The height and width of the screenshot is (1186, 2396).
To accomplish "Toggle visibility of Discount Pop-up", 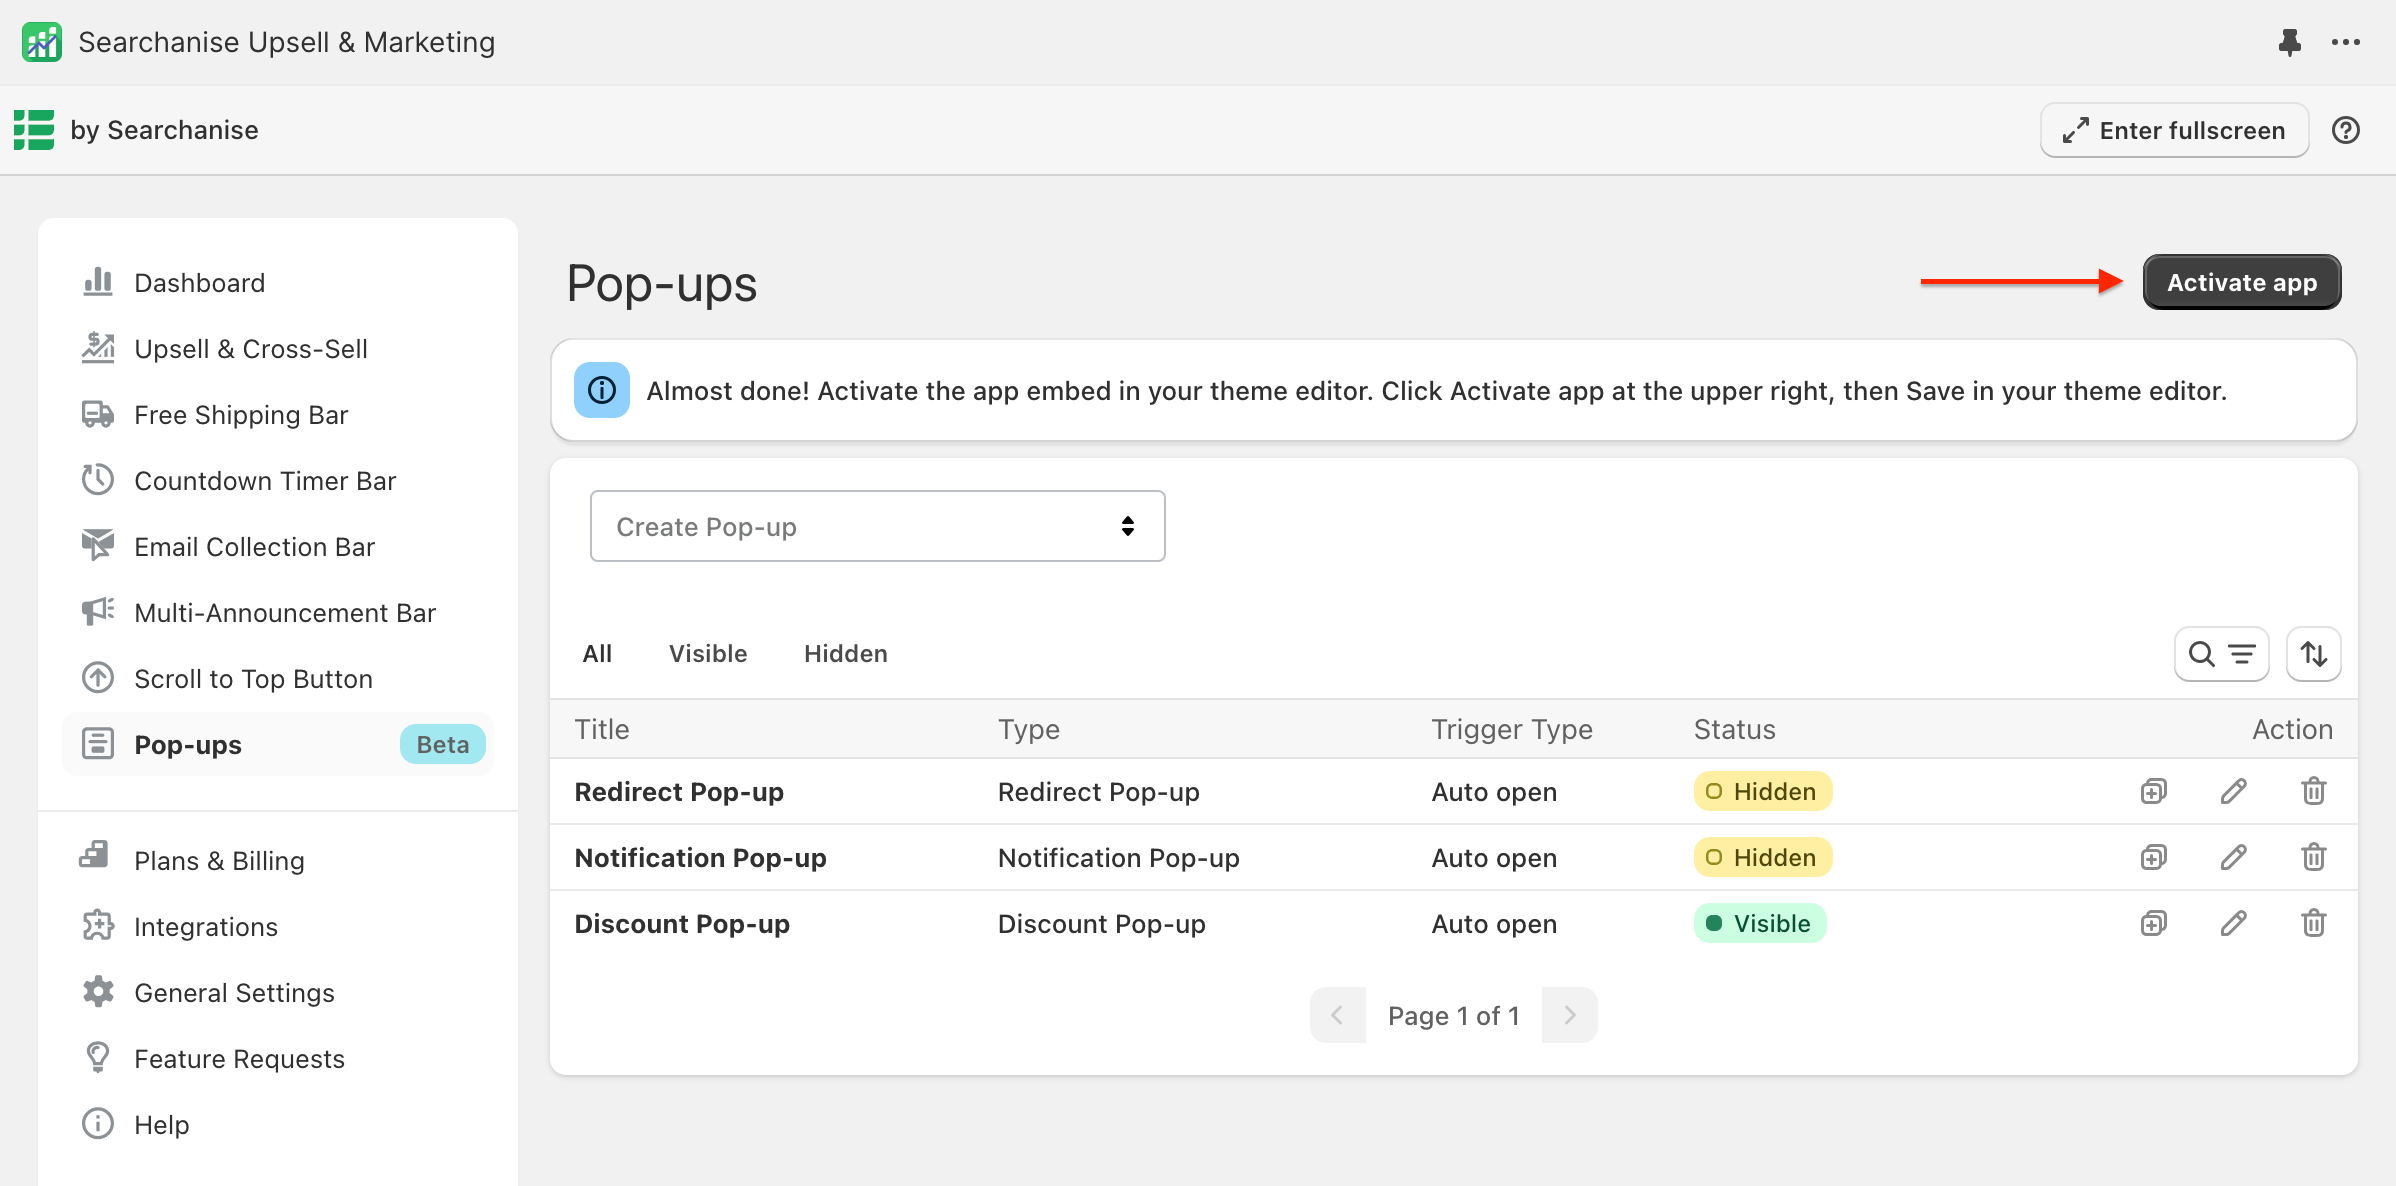I will tap(1759, 923).
